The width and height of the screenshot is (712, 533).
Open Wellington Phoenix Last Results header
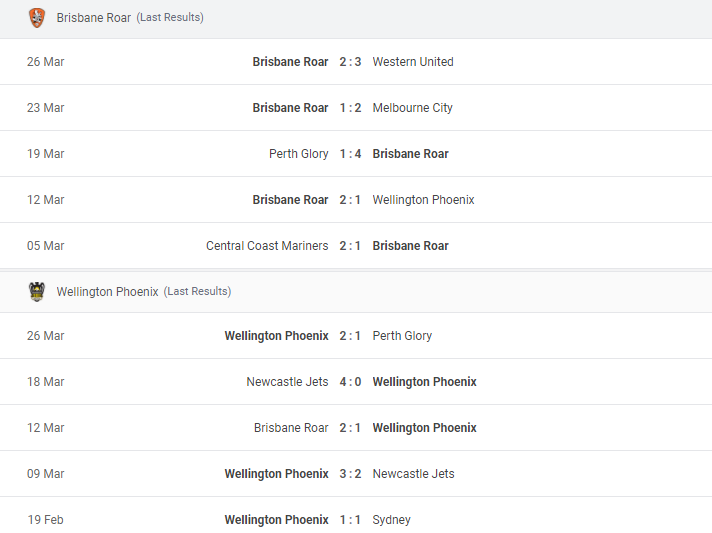click(x=356, y=291)
